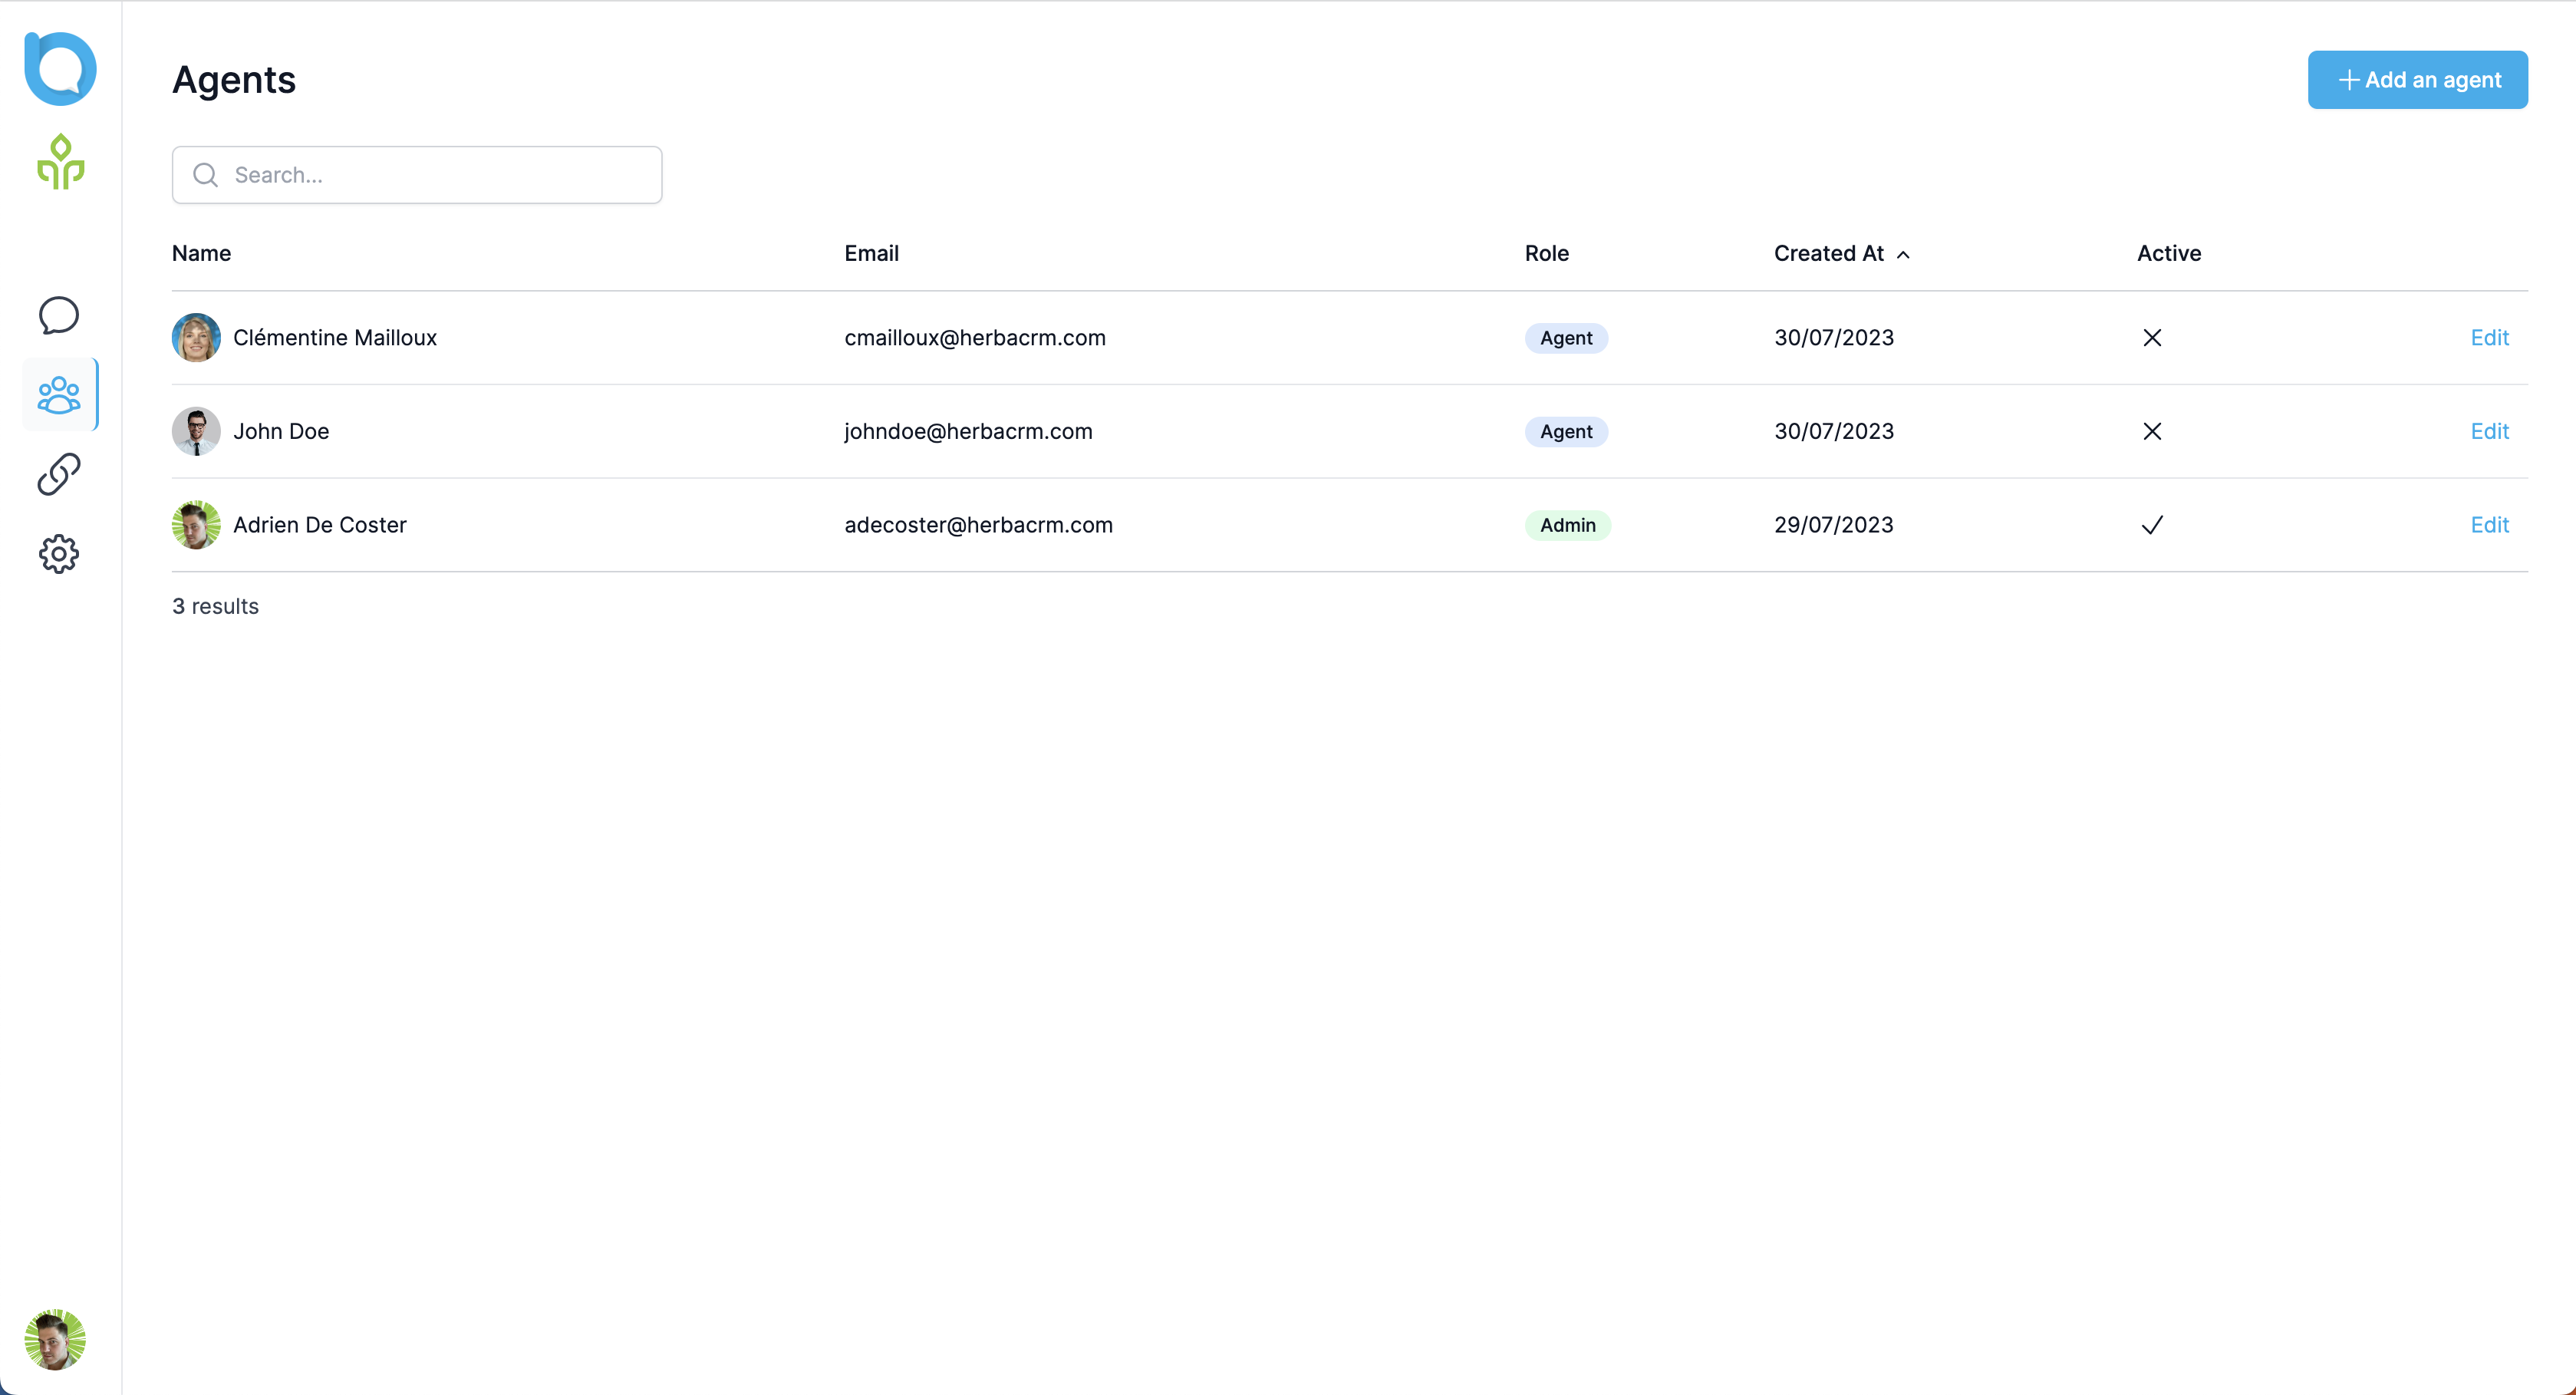This screenshot has height=1395, width=2576.
Task: Select the name John Doe
Action: point(281,431)
